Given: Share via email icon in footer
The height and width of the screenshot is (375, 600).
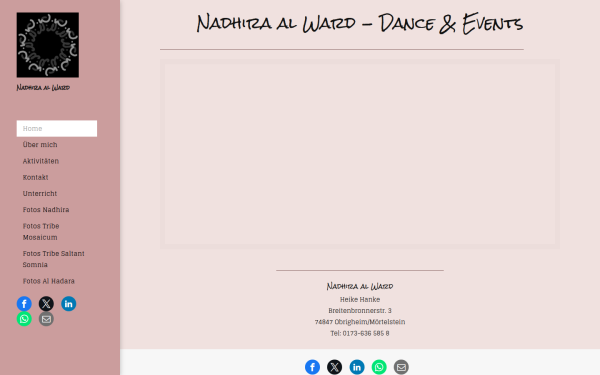Looking at the screenshot, I should (401, 367).
